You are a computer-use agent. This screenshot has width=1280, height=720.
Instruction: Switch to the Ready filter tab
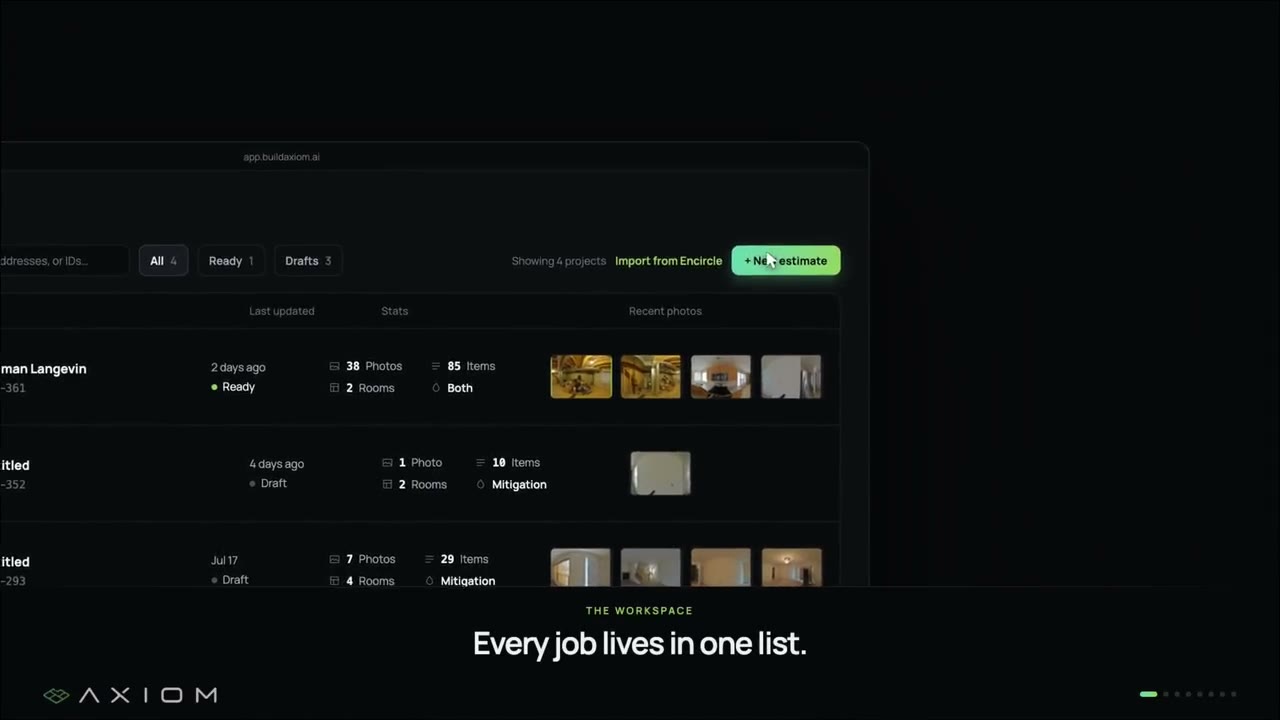point(231,261)
